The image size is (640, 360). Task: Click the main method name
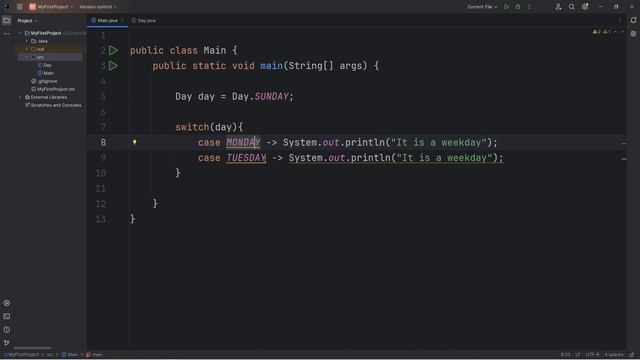click(x=271, y=66)
